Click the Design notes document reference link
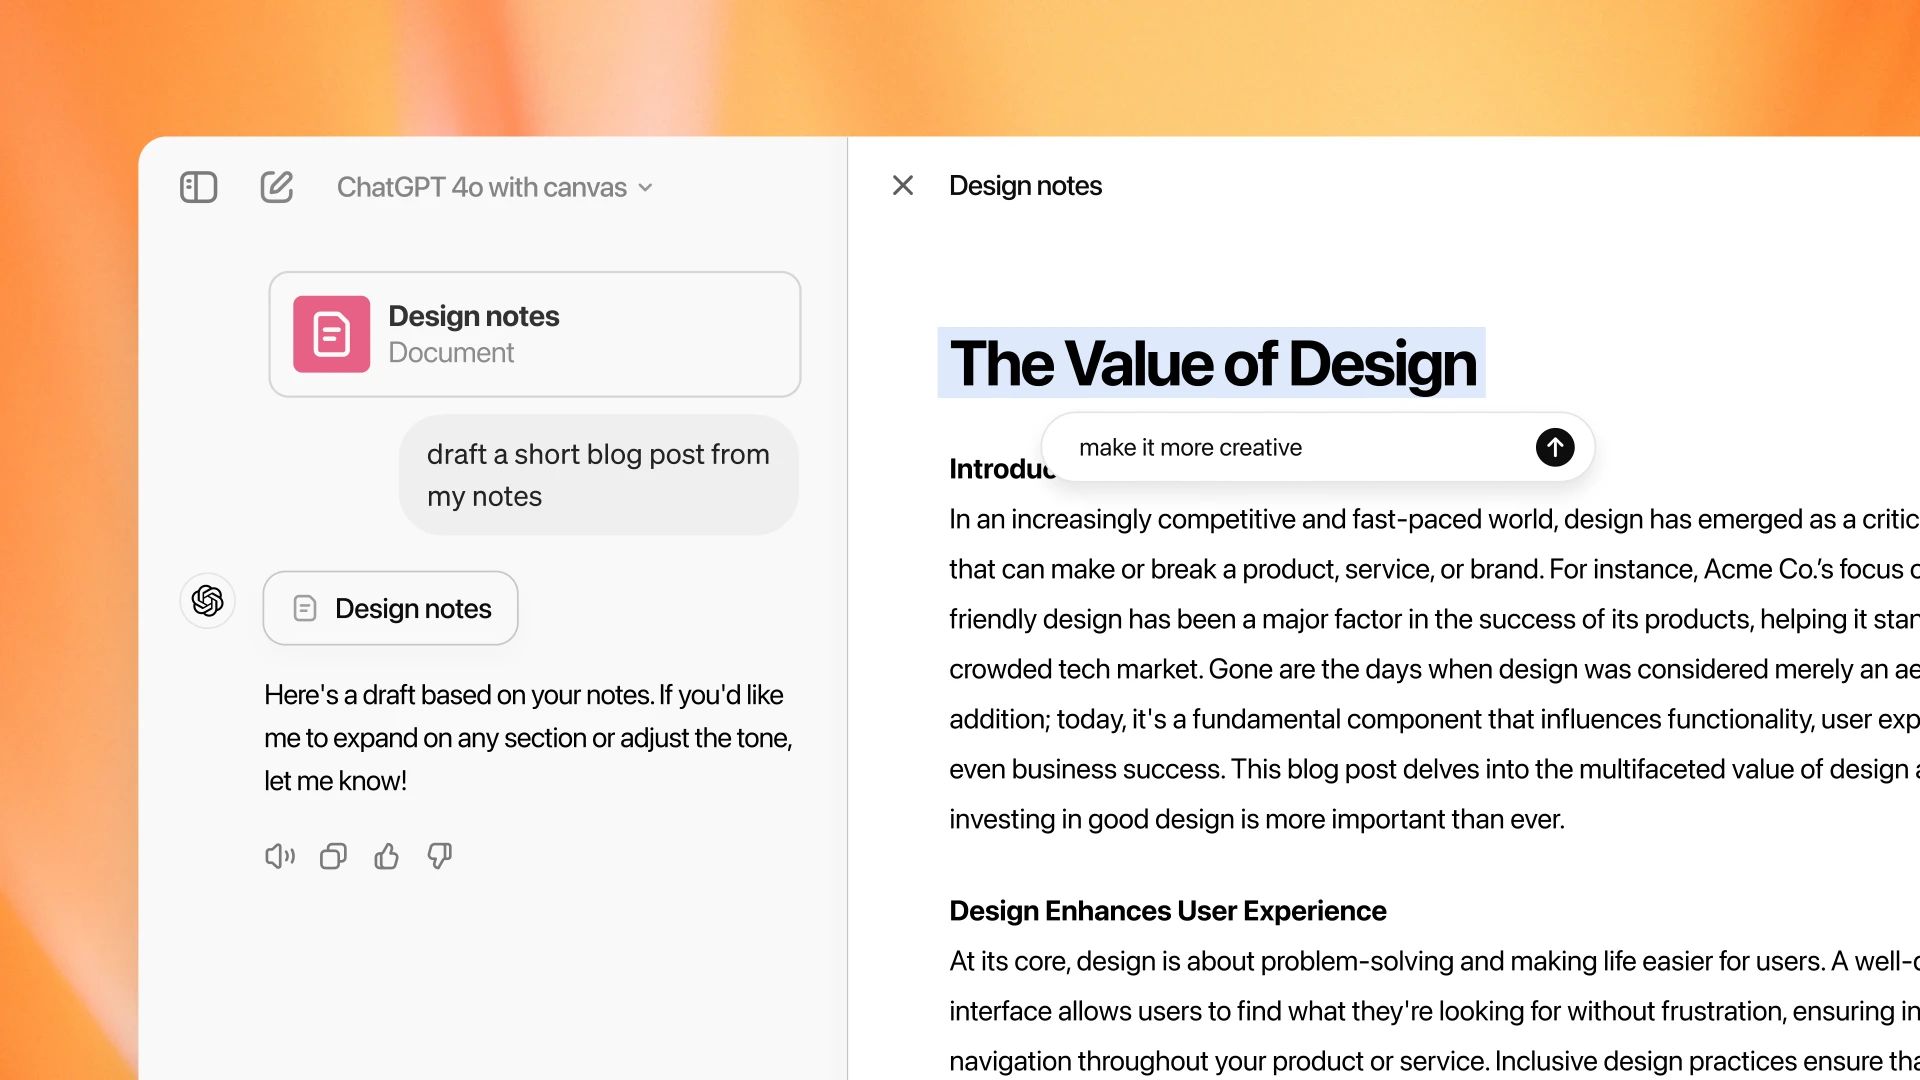The width and height of the screenshot is (1920, 1080). pyautogui.click(x=390, y=608)
